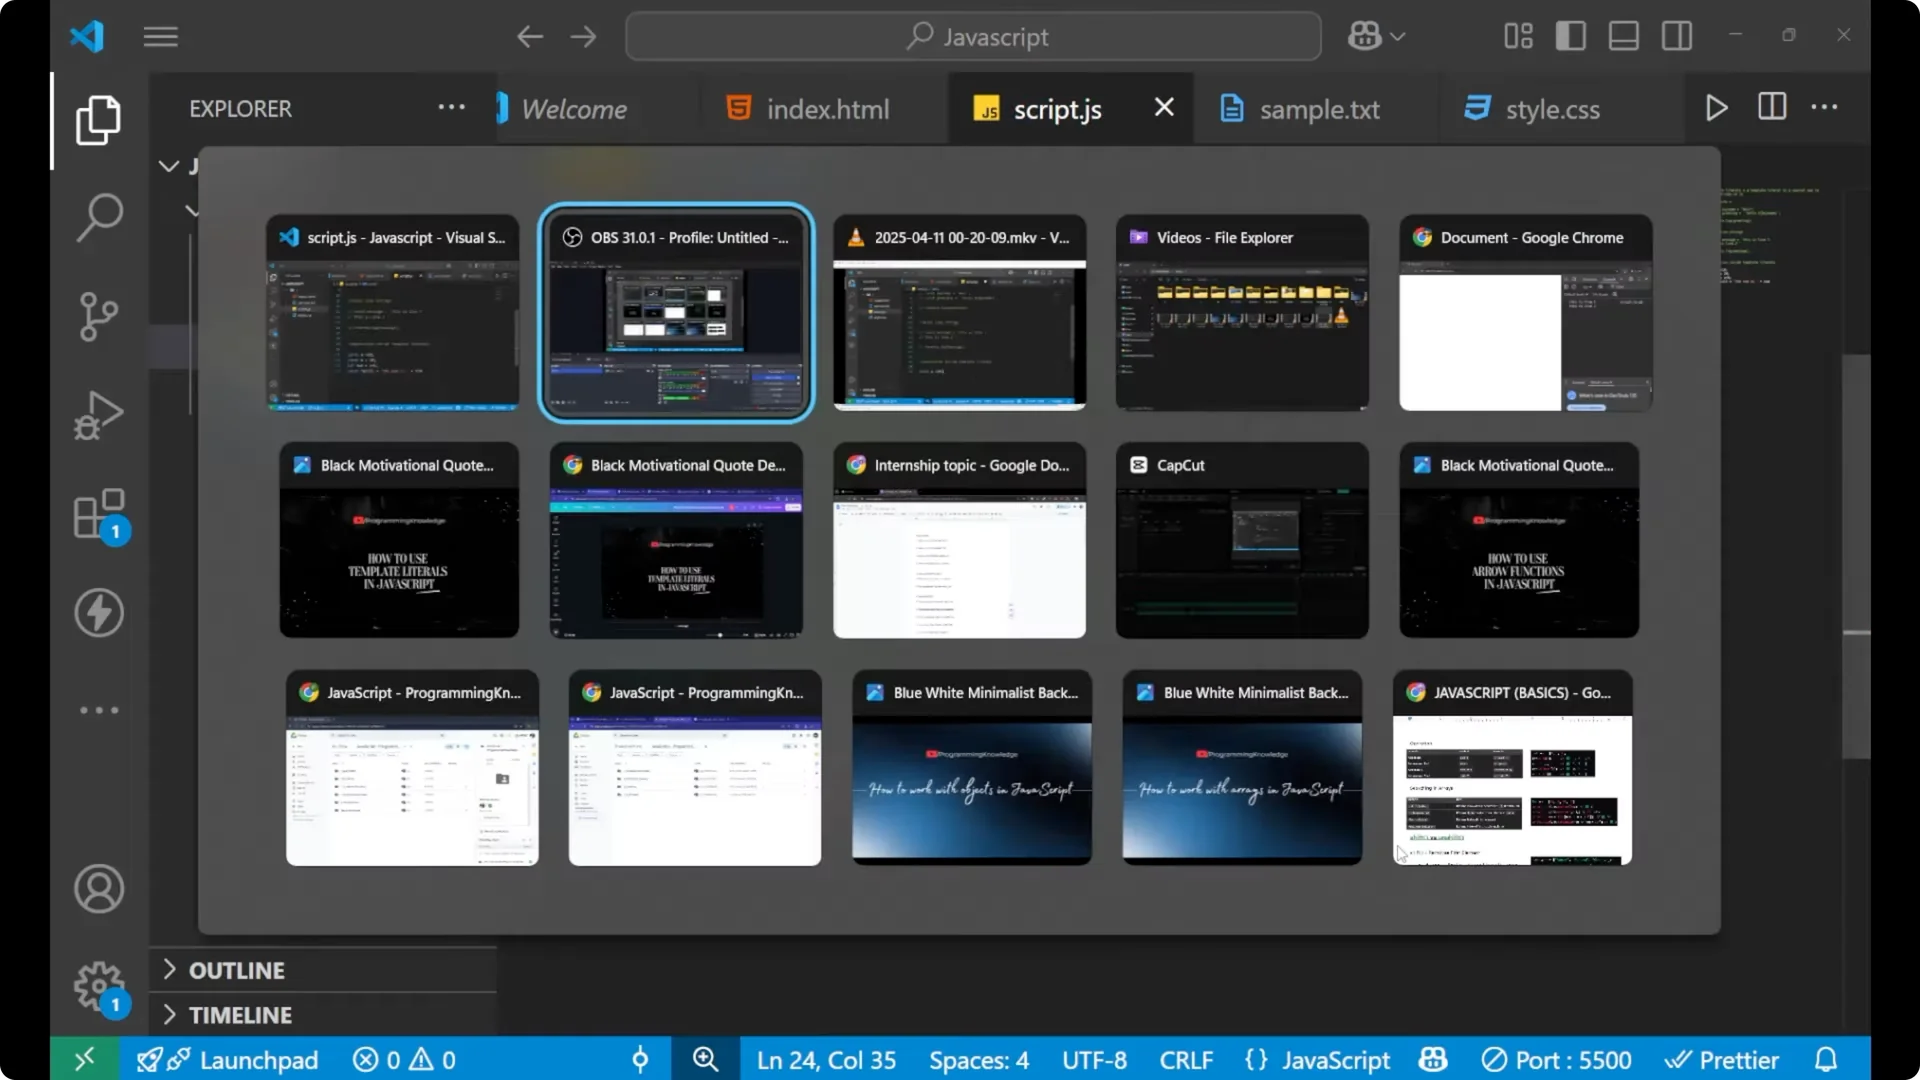The width and height of the screenshot is (1920, 1080).
Task: Toggle the primary side bar layout
Action: click(x=1570, y=36)
